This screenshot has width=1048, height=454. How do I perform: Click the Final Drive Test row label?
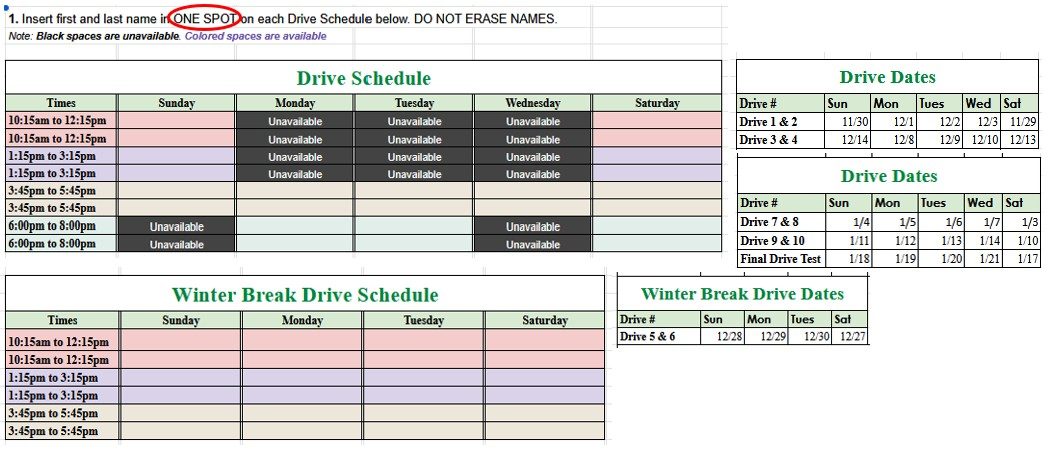(781, 258)
